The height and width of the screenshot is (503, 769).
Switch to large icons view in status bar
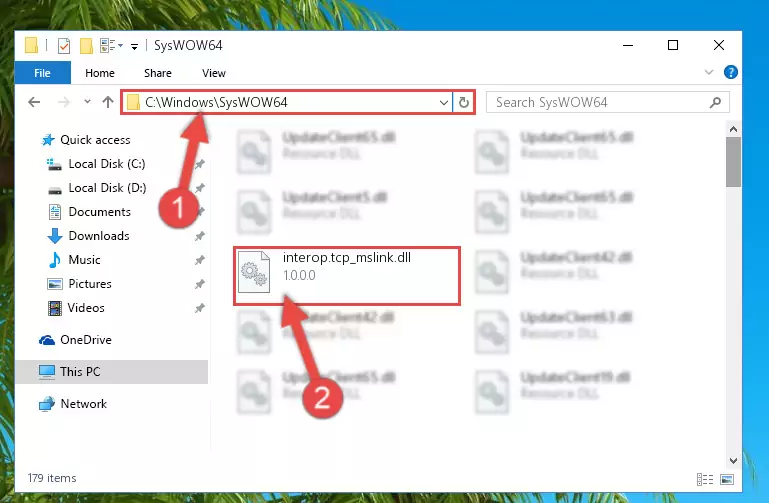(726, 479)
